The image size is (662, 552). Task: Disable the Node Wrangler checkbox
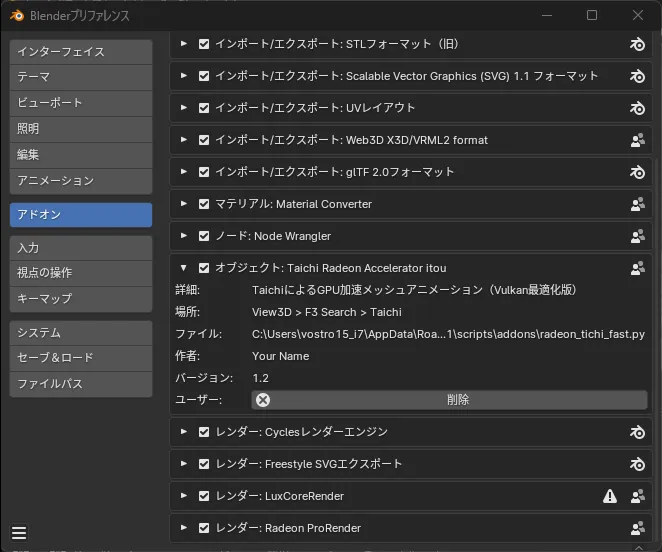point(204,236)
